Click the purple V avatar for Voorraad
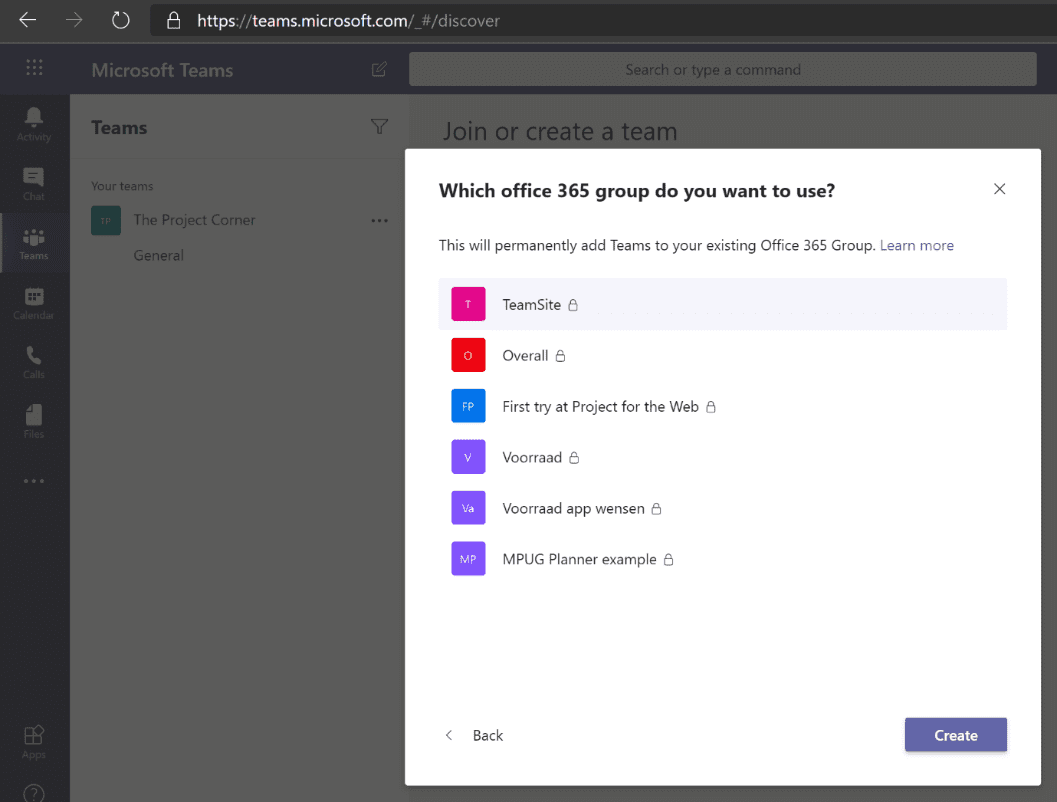The width and height of the screenshot is (1057, 802). [468, 457]
